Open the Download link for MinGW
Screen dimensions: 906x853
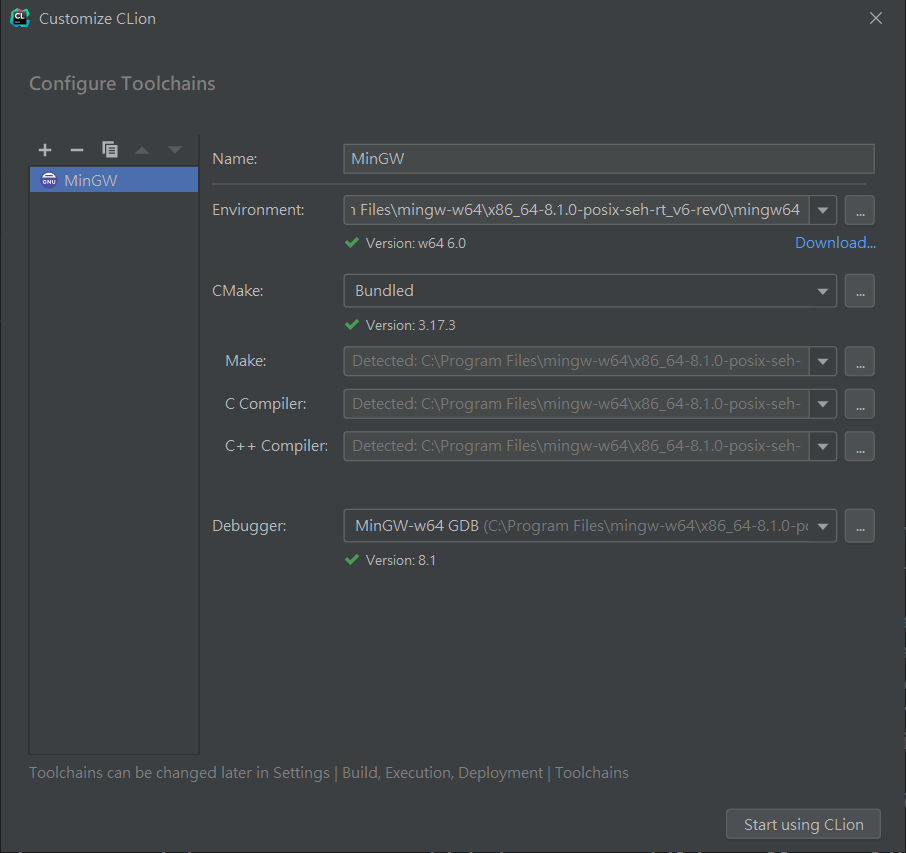(x=835, y=243)
